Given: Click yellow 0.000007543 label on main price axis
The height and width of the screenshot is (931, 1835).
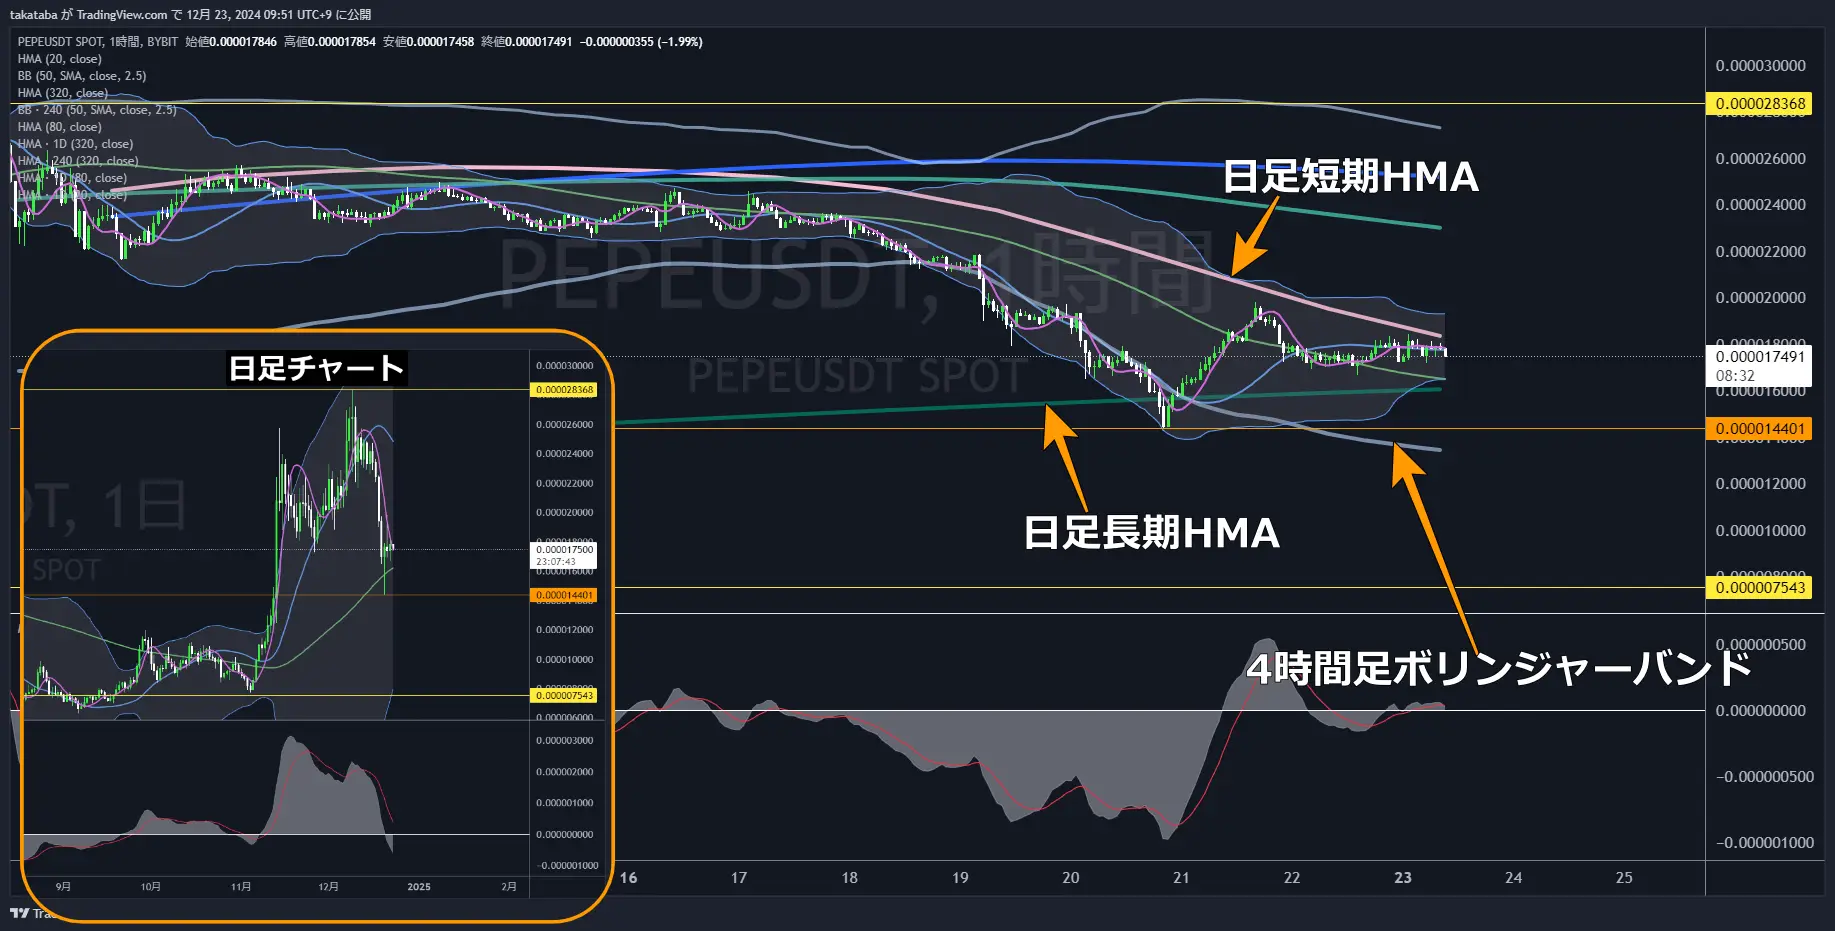Looking at the screenshot, I should (x=1759, y=588).
